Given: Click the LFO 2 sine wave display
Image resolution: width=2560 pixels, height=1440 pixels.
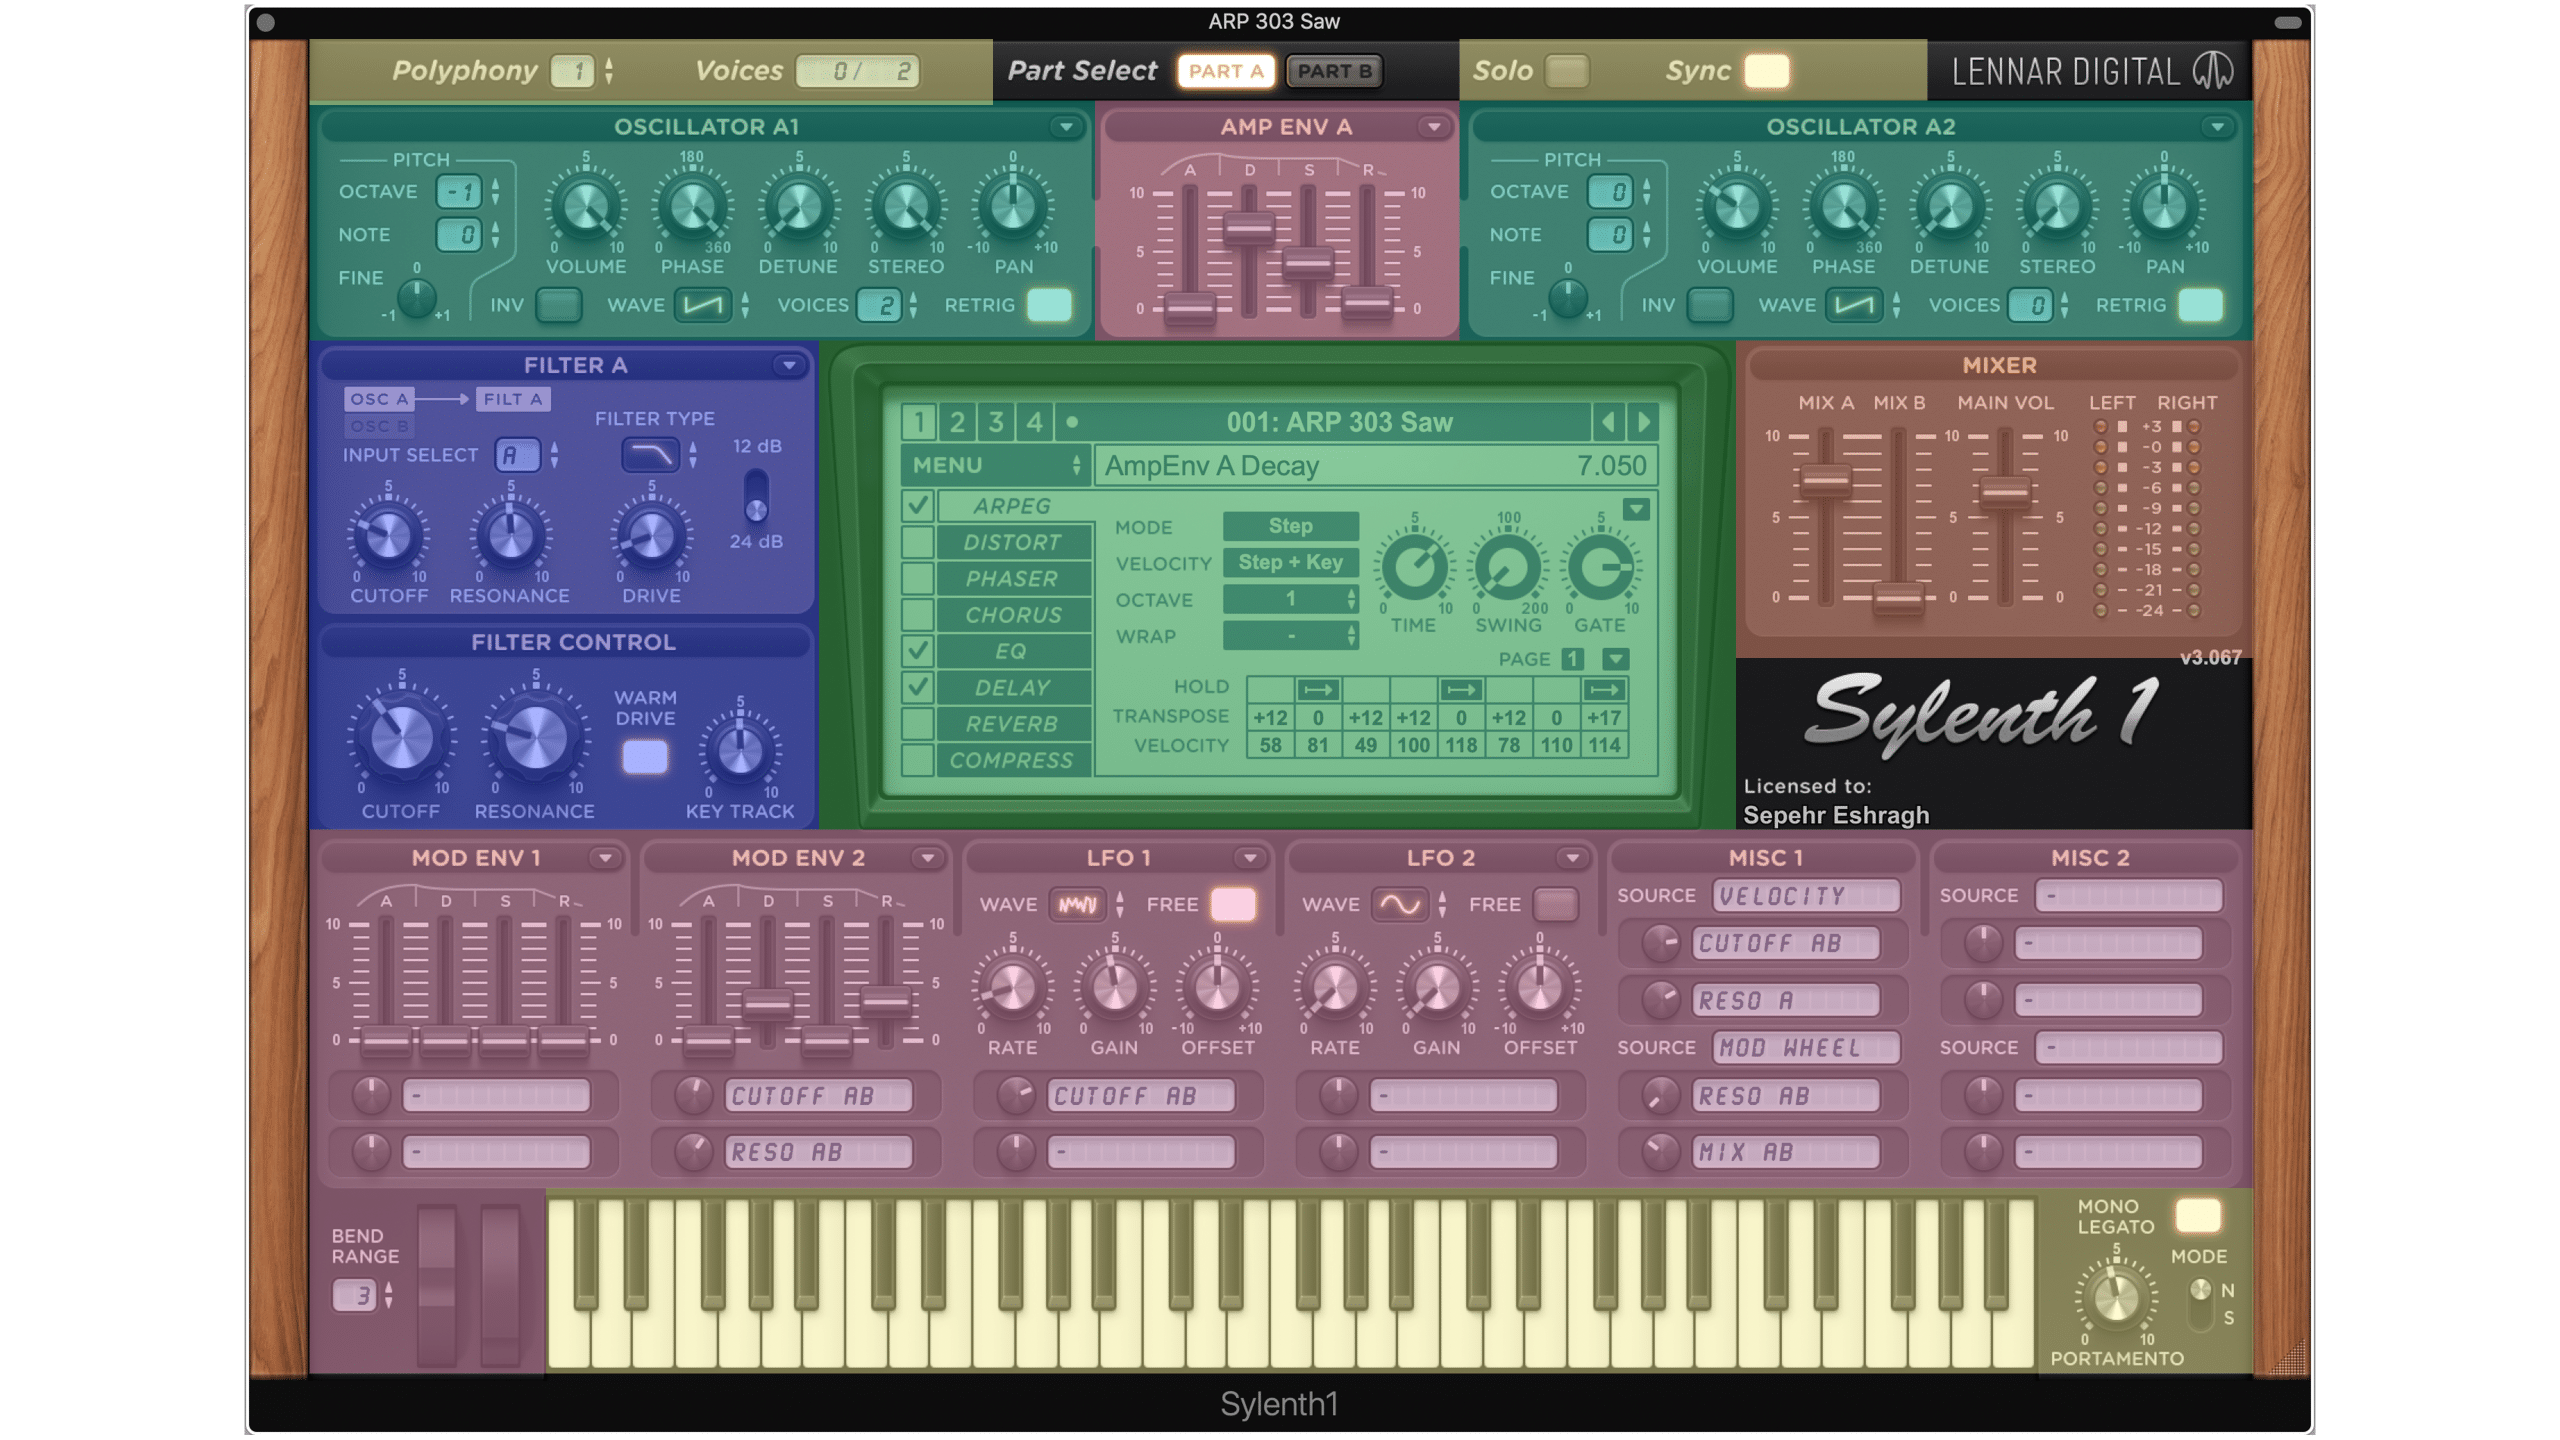Looking at the screenshot, I should (1399, 905).
